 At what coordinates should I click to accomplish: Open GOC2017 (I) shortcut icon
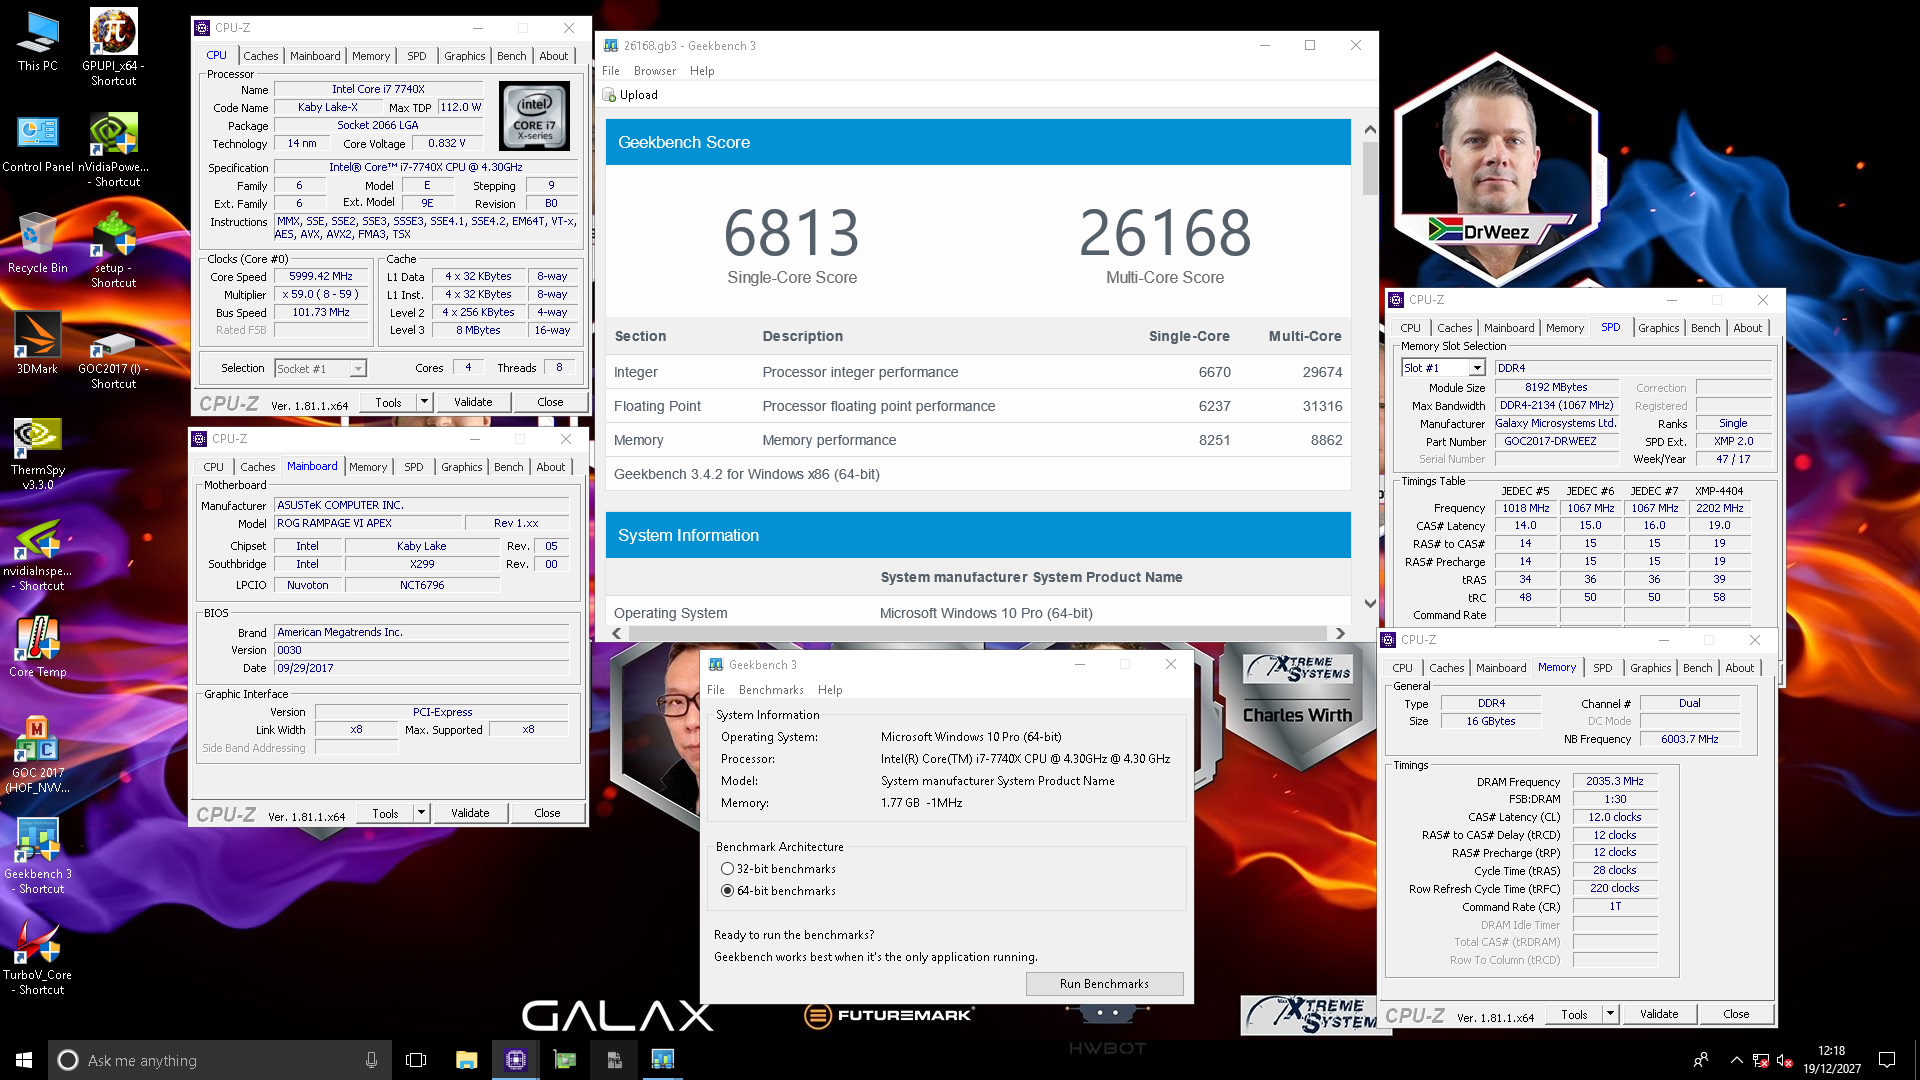[x=114, y=358]
